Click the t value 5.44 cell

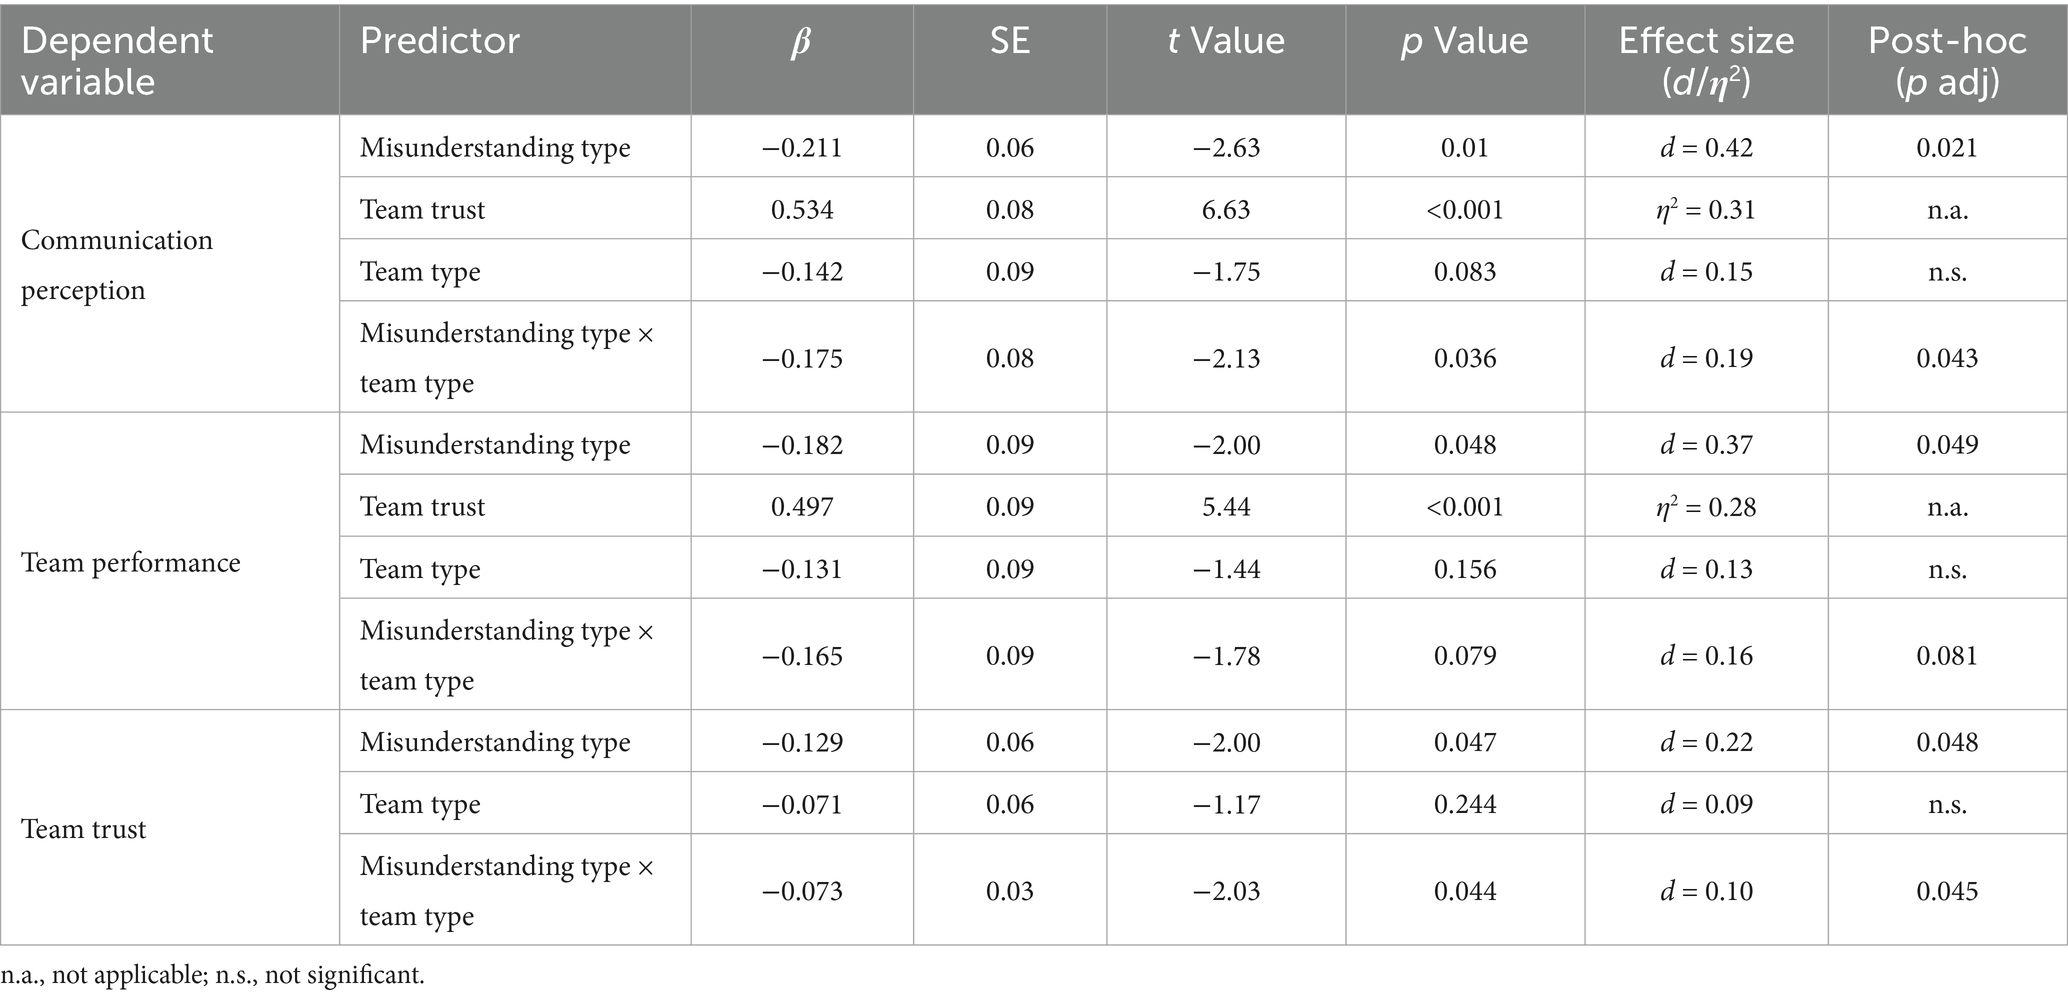pyautogui.click(x=1226, y=507)
